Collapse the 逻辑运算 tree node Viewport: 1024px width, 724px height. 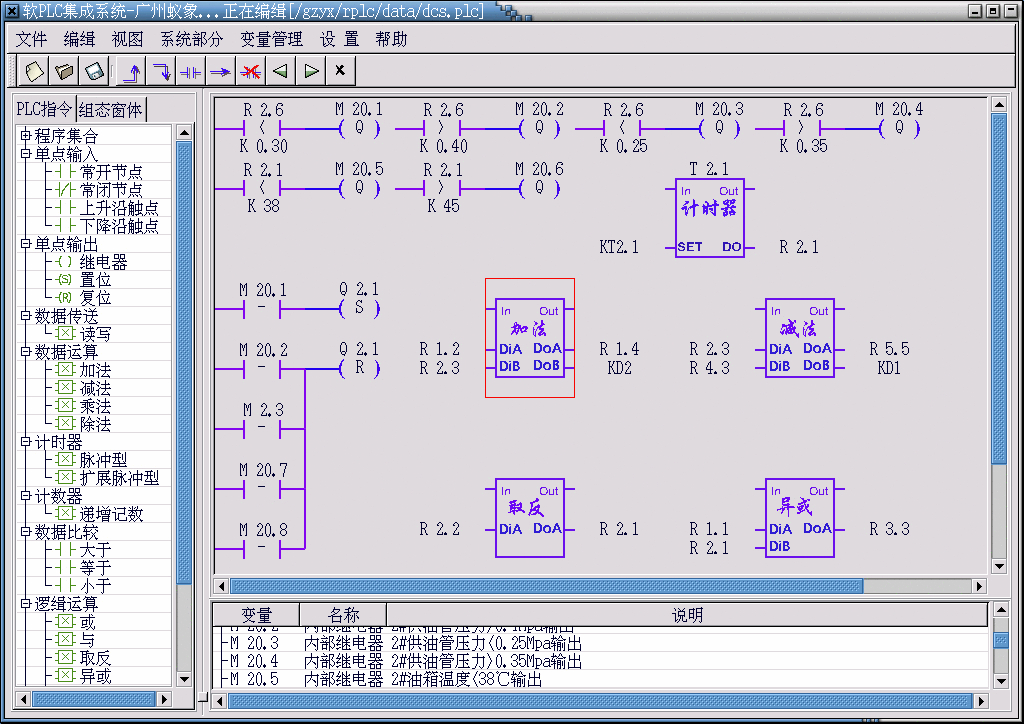(25, 603)
